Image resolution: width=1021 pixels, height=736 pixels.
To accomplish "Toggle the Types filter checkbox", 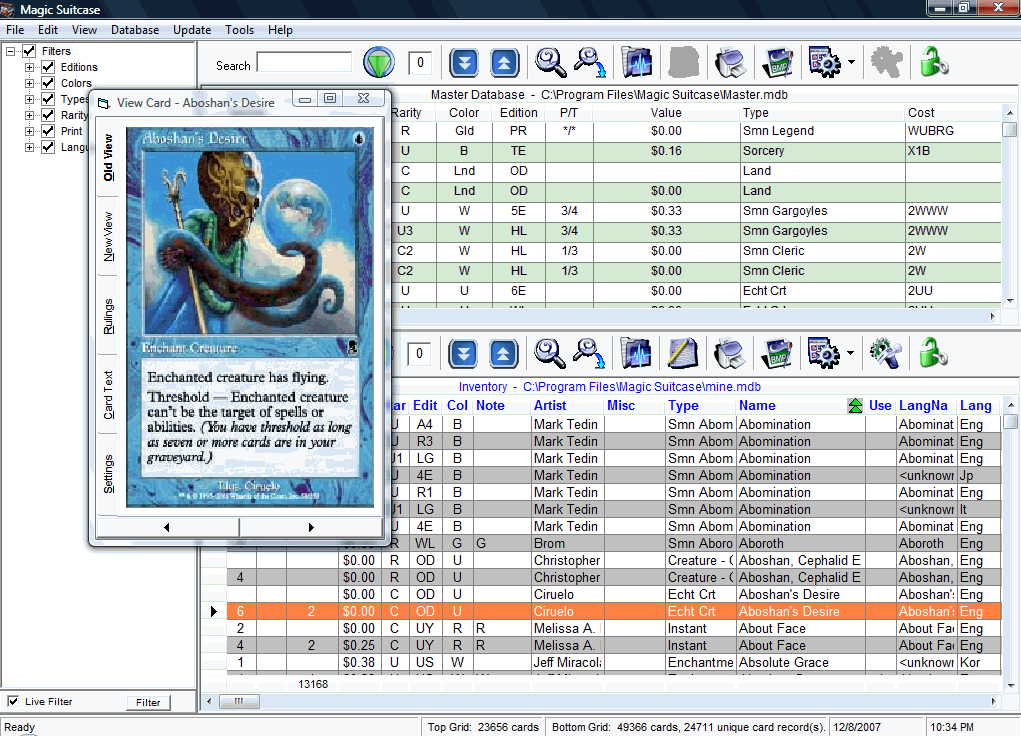I will [x=48, y=99].
